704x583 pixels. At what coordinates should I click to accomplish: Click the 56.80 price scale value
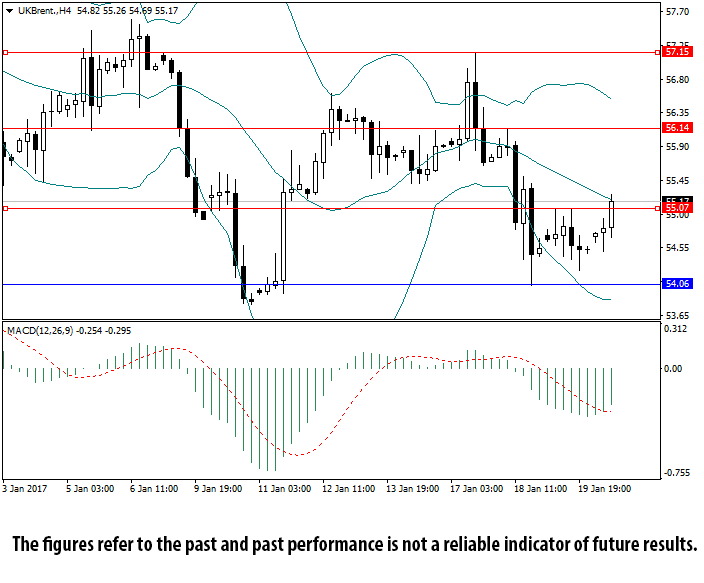coord(677,80)
